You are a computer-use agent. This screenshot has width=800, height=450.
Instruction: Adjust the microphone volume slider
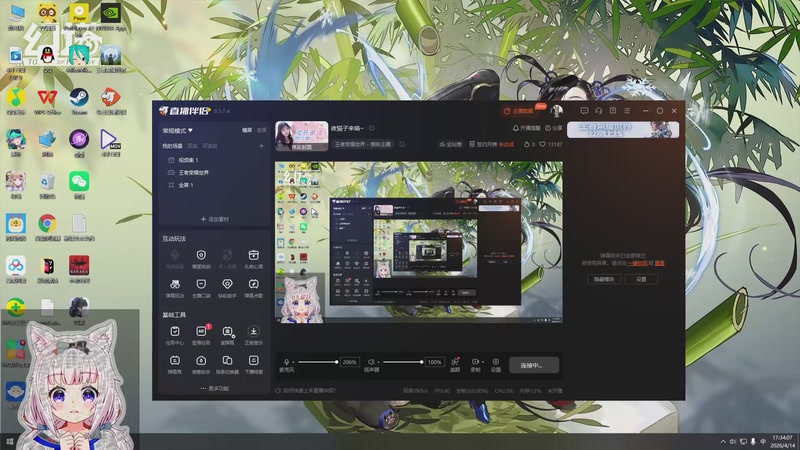point(318,362)
